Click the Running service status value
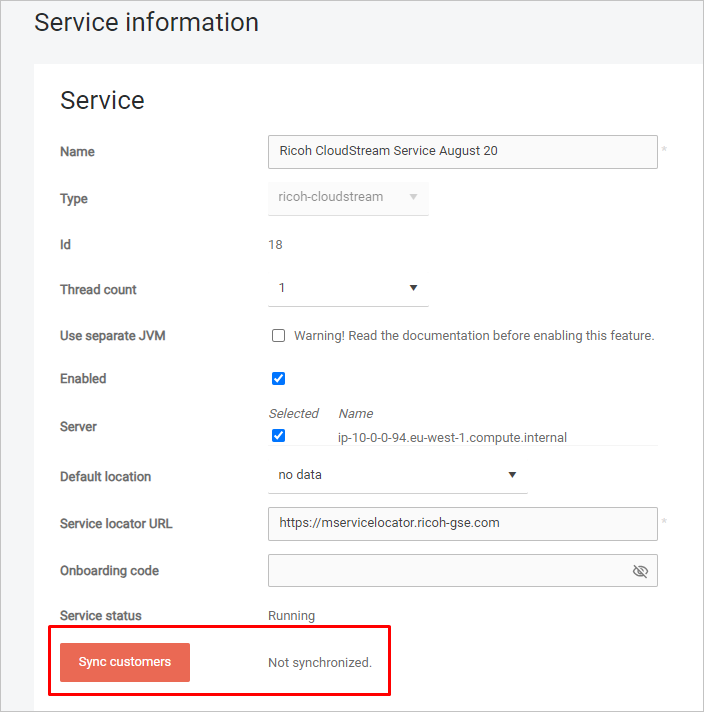The image size is (704, 712). point(291,616)
